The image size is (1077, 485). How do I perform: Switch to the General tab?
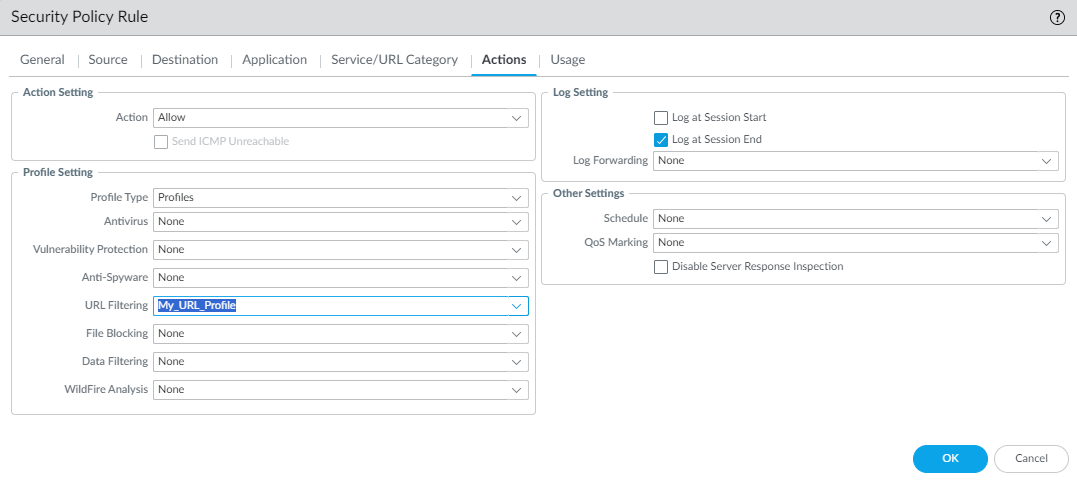(42, 60)
